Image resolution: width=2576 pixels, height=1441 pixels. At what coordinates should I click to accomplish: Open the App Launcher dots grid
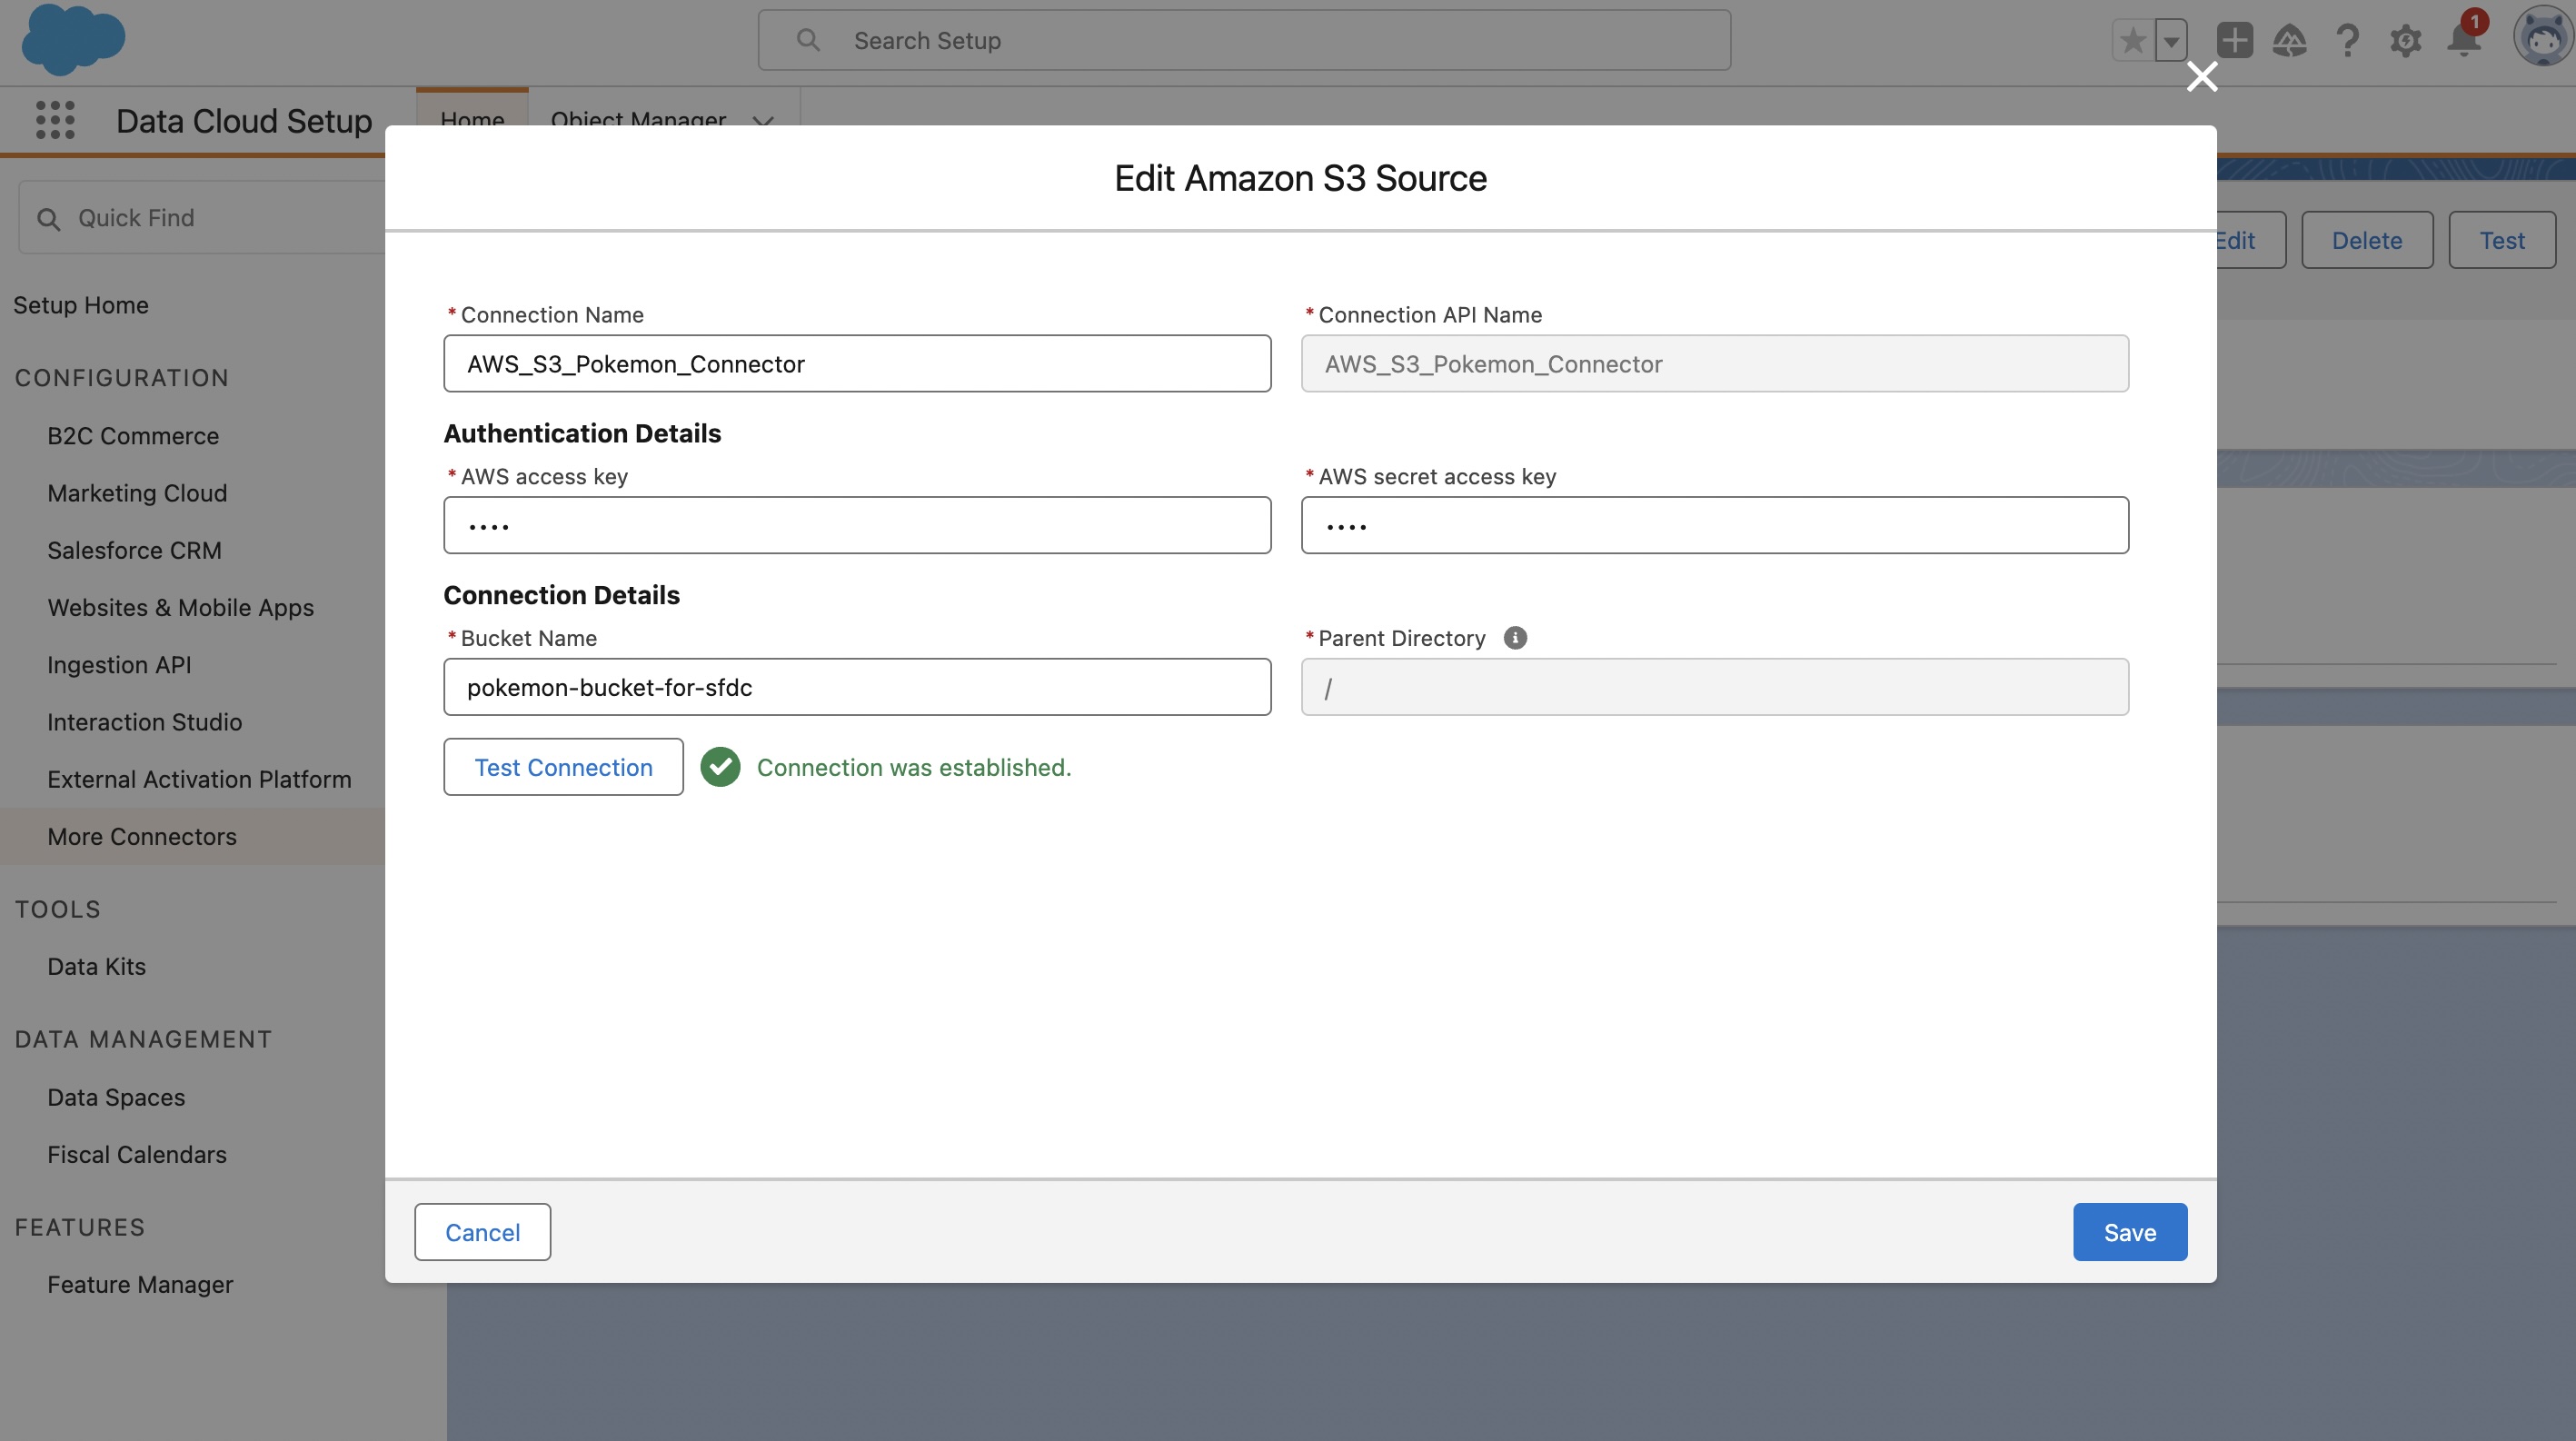pos(55,120)
